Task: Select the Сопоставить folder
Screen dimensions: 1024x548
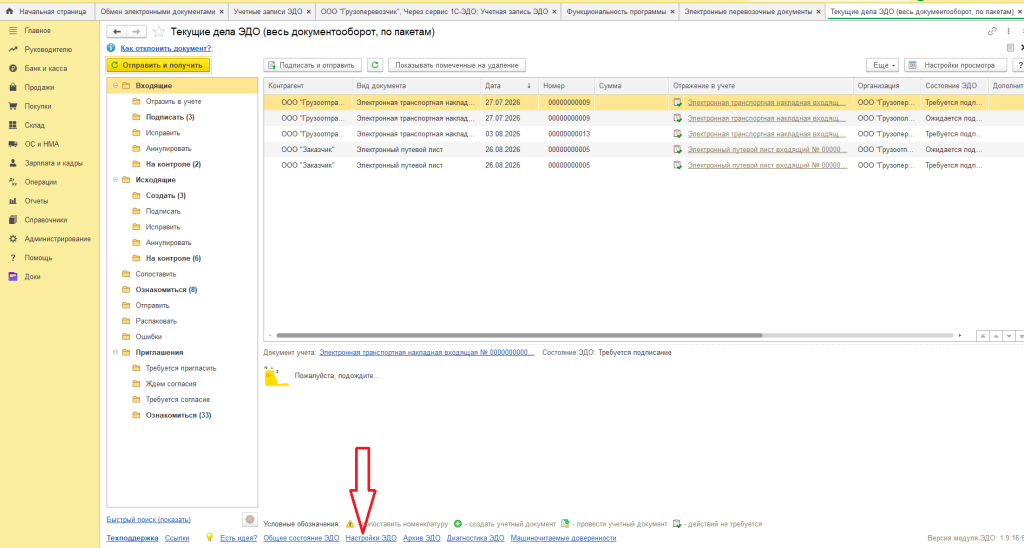Action: 155,274
